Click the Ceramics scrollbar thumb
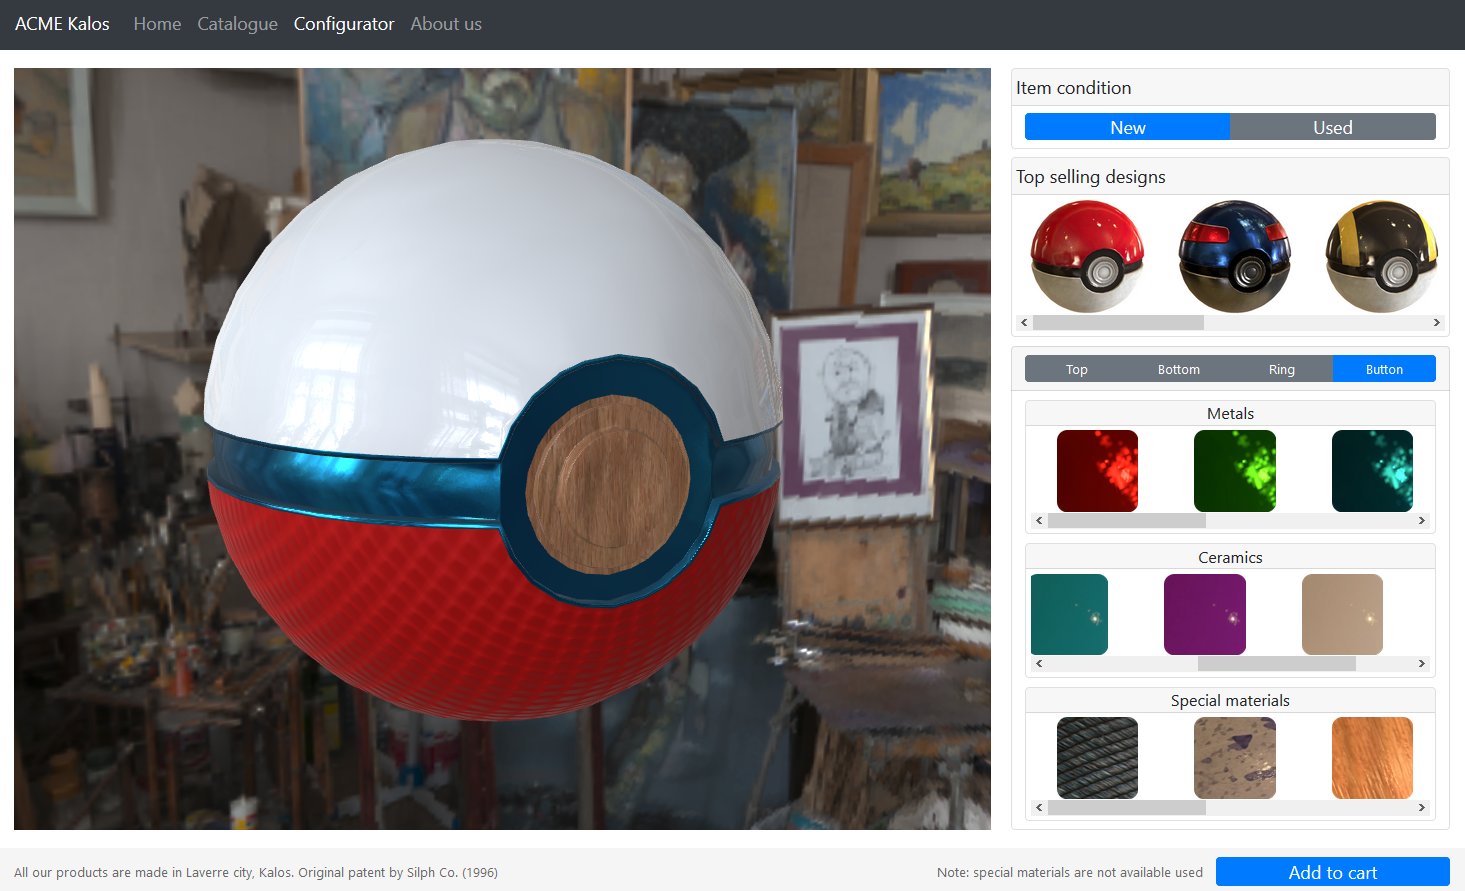This screenshot has width=1465, height=891. (x=1276, y=664)
